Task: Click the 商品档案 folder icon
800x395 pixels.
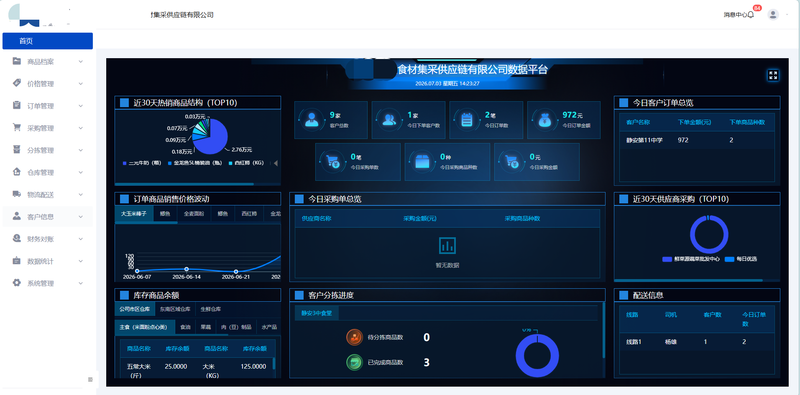Action: (x=17, y=61)
